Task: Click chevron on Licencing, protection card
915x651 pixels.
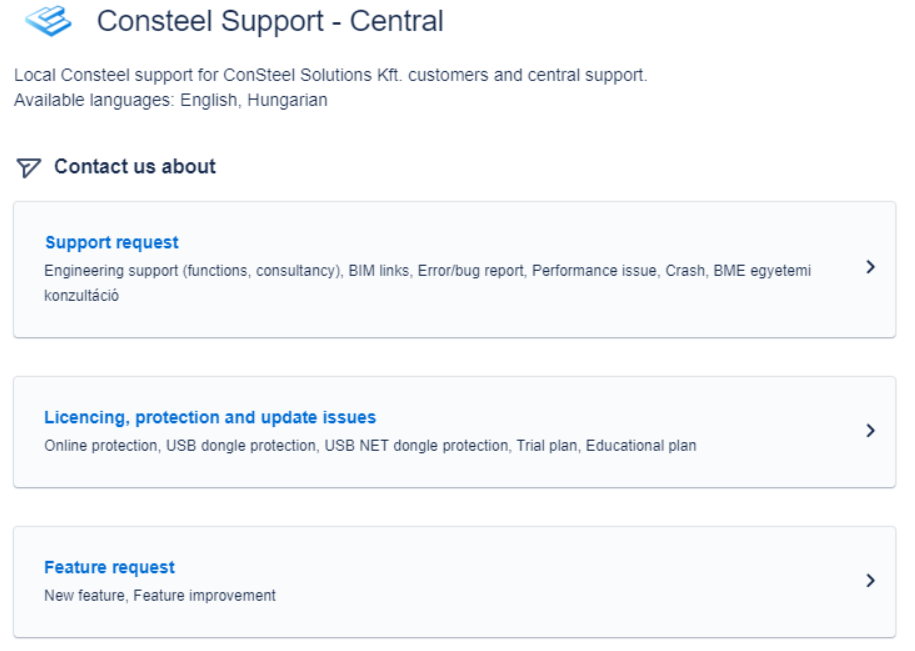Action: [x=871, y=430]
